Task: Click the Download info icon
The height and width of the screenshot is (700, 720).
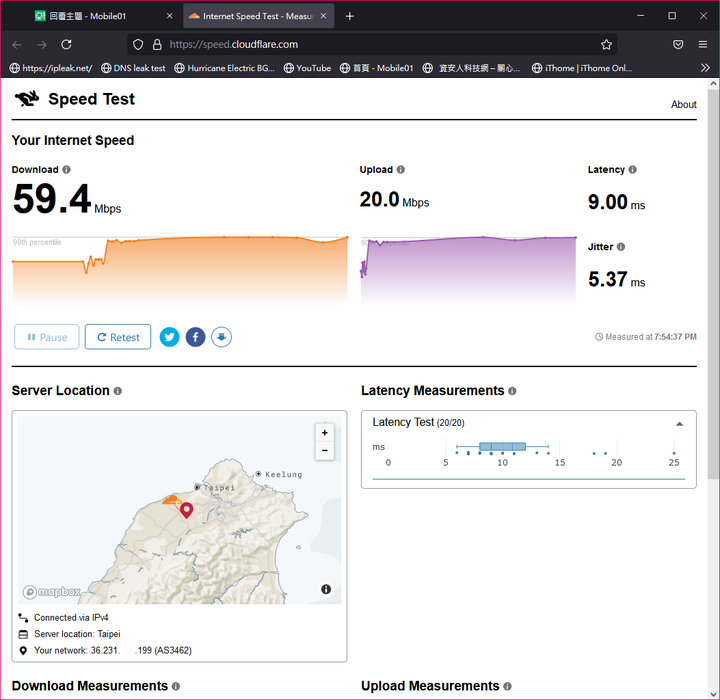Action: (67, 169)
